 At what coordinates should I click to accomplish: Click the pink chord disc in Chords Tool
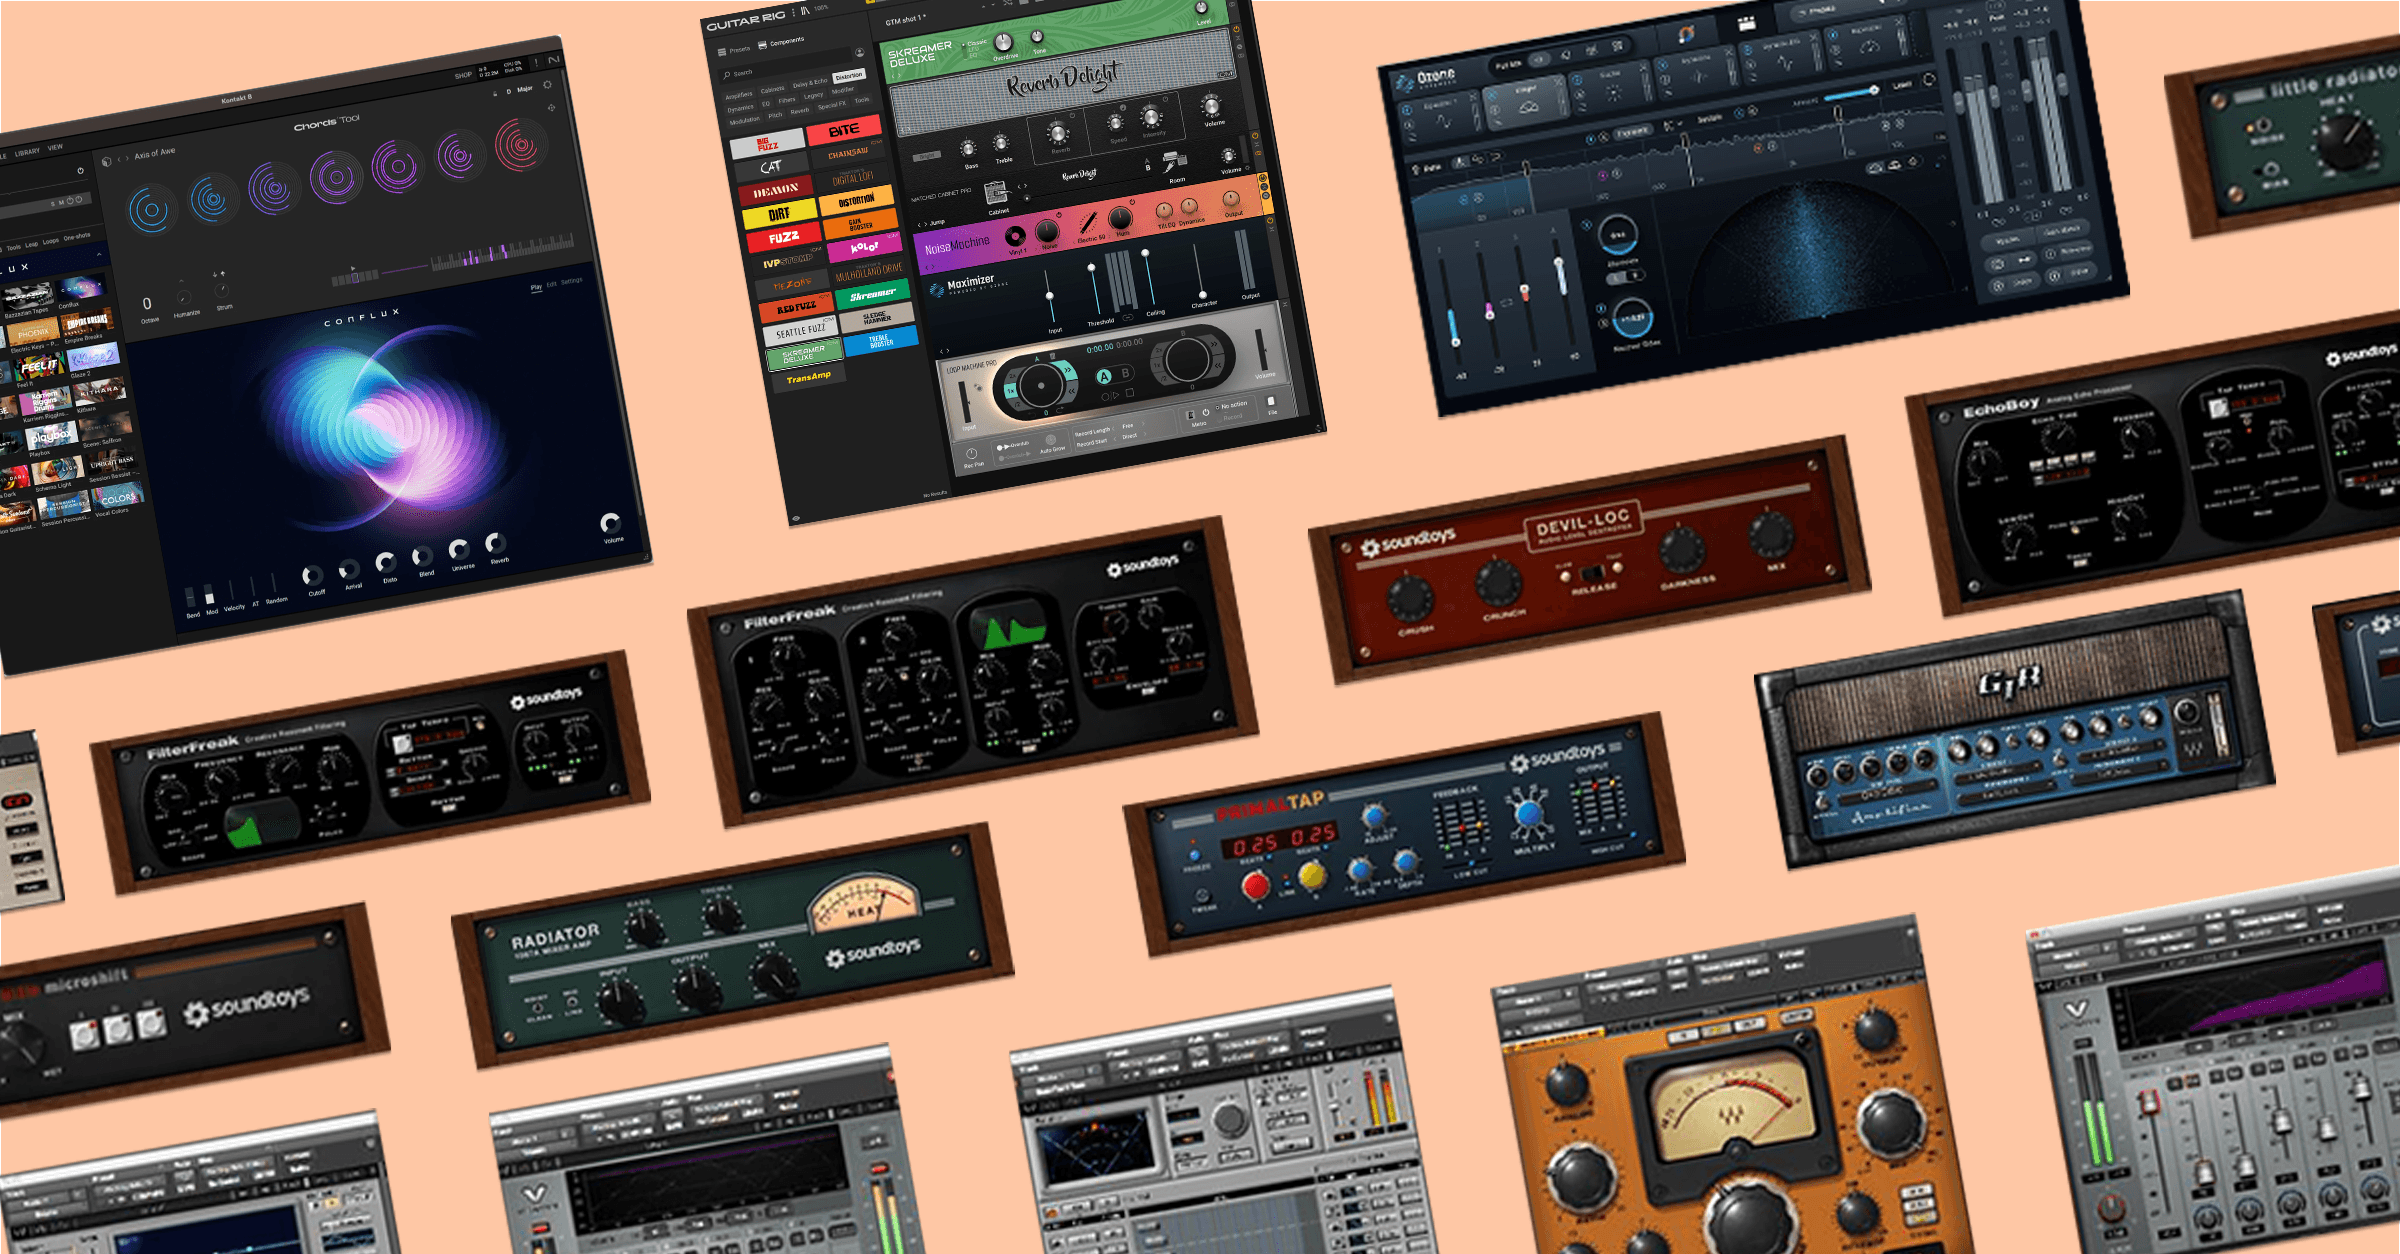pos(520,145)
